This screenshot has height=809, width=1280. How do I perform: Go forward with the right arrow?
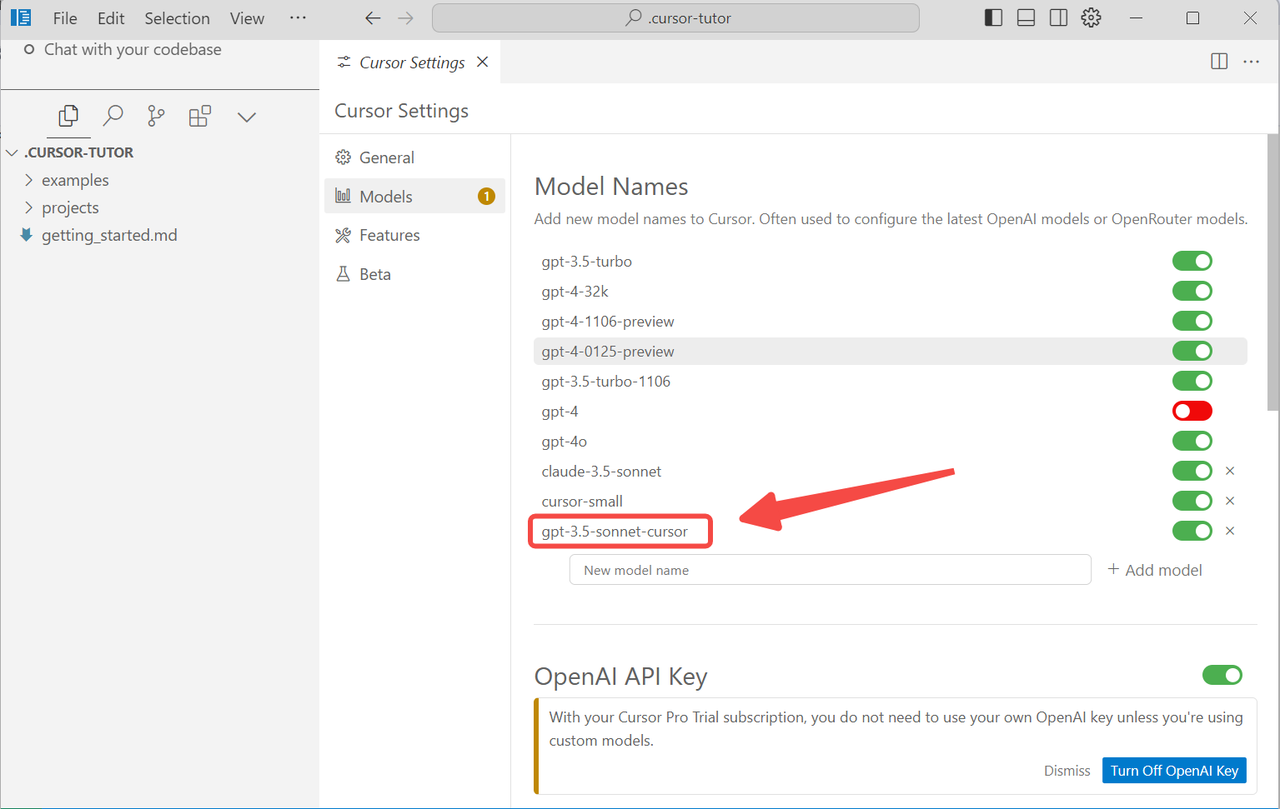(x=405, y=18)
